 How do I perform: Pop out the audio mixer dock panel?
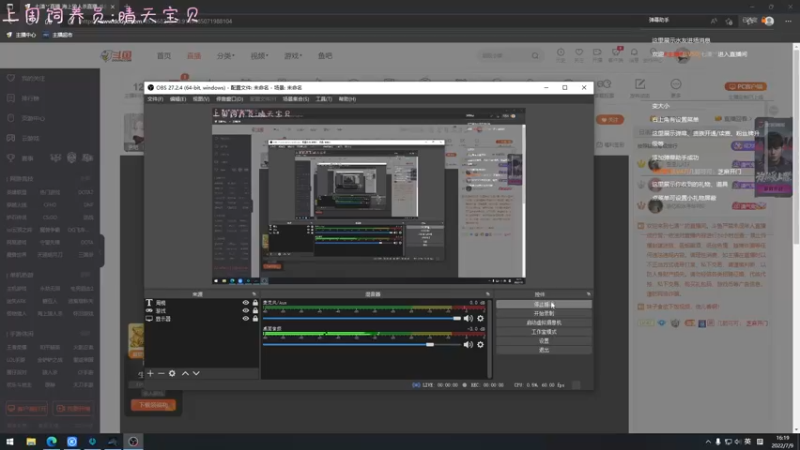point(488,294)
